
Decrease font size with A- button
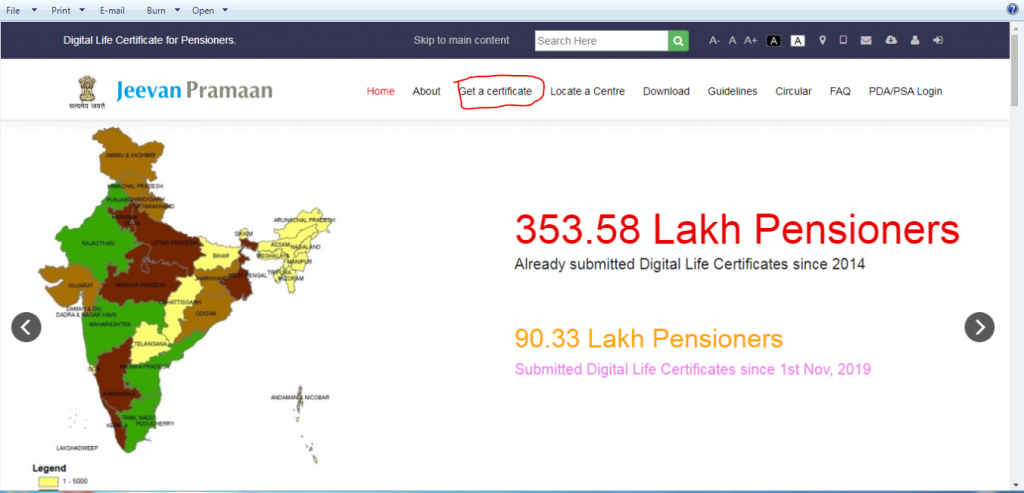click(x=714, y=41)
